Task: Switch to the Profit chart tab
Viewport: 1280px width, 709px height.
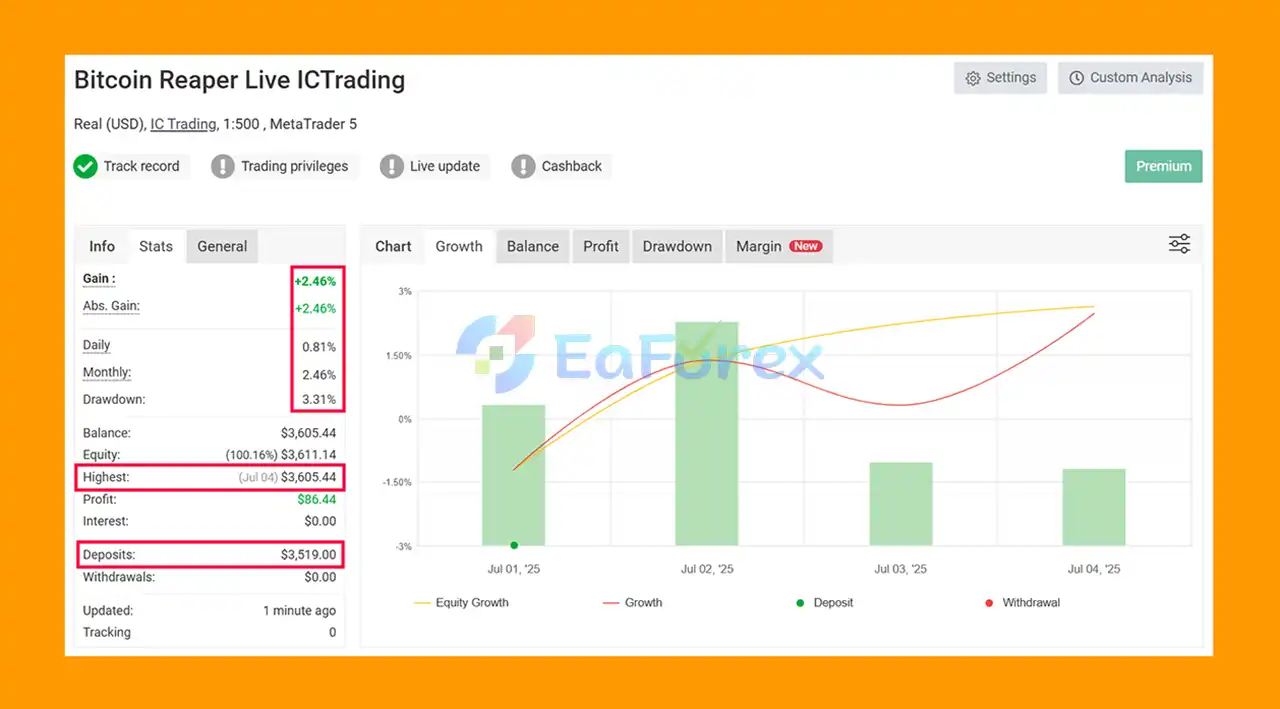Action: (601, 246)
